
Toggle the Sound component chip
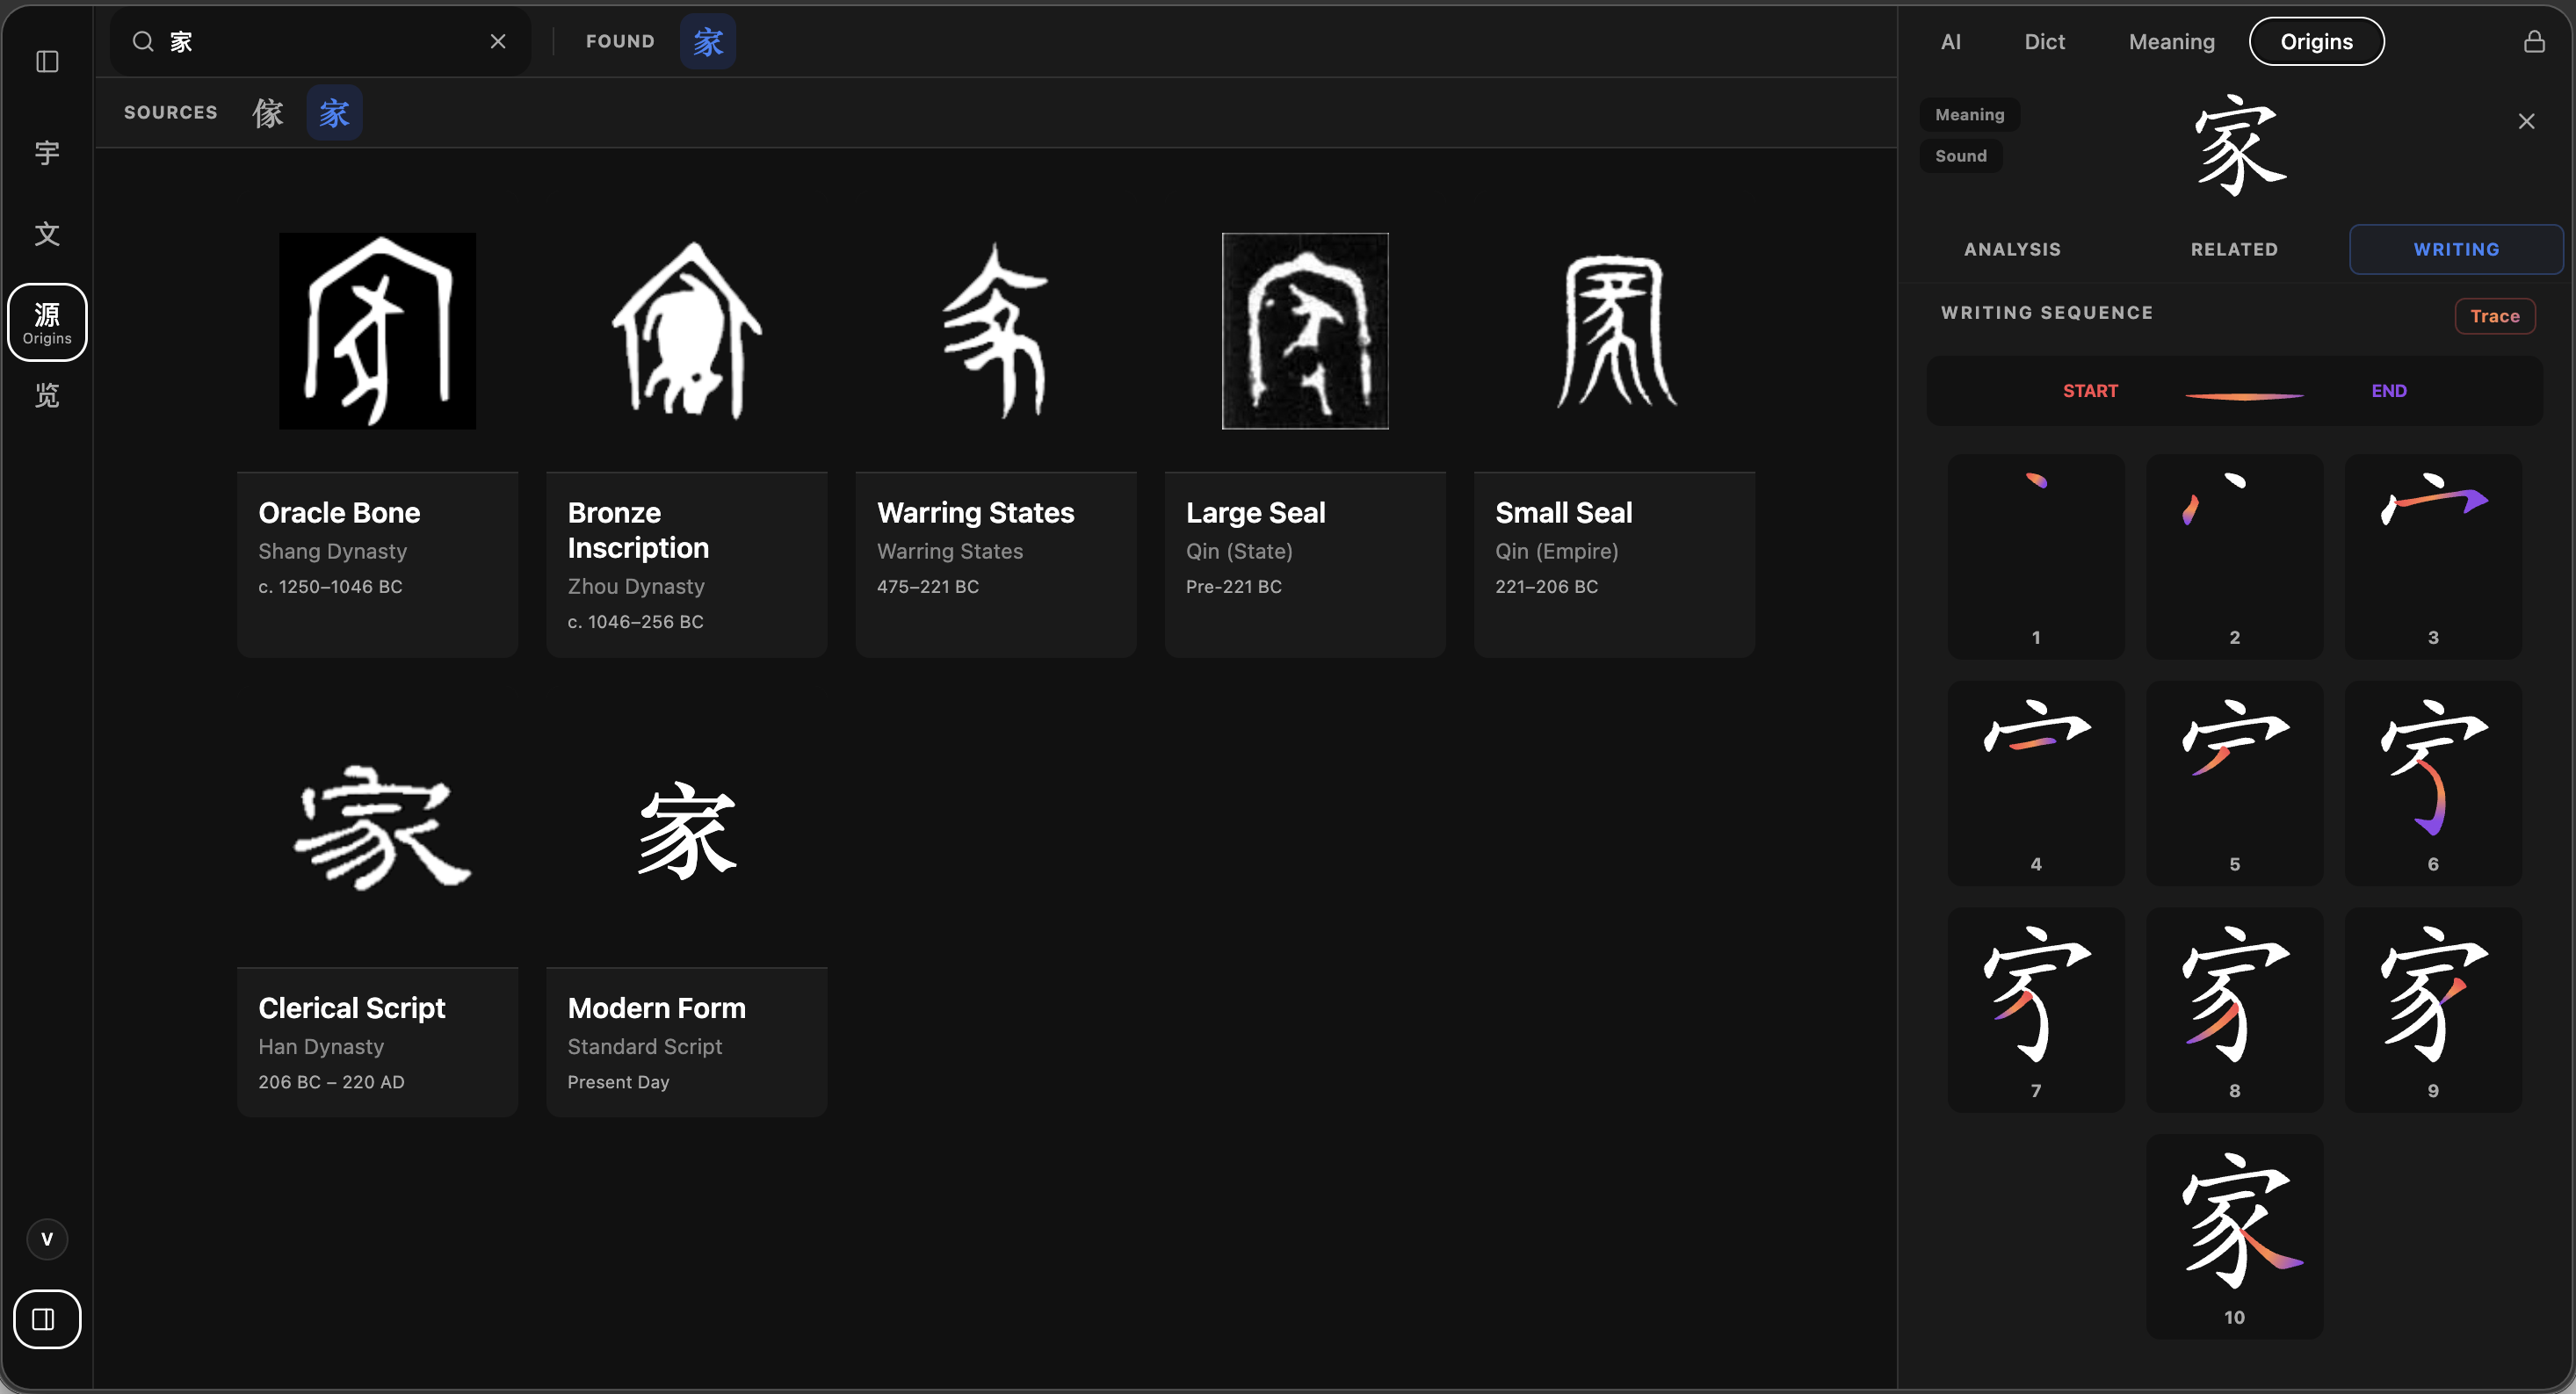tap(1960, 156)
